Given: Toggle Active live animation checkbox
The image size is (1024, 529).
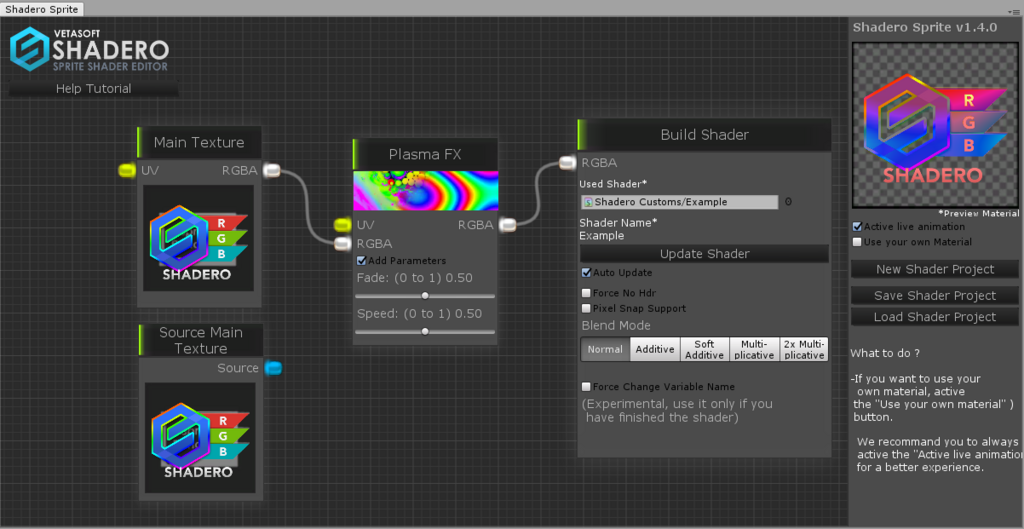Looking at the screenshot, I should click(x=857, y=227).
